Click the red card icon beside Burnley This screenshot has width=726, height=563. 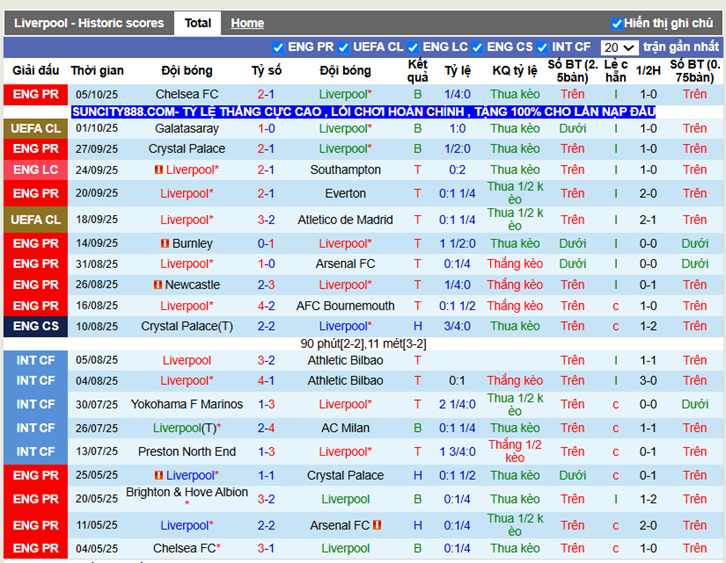[x=164, y=243]
